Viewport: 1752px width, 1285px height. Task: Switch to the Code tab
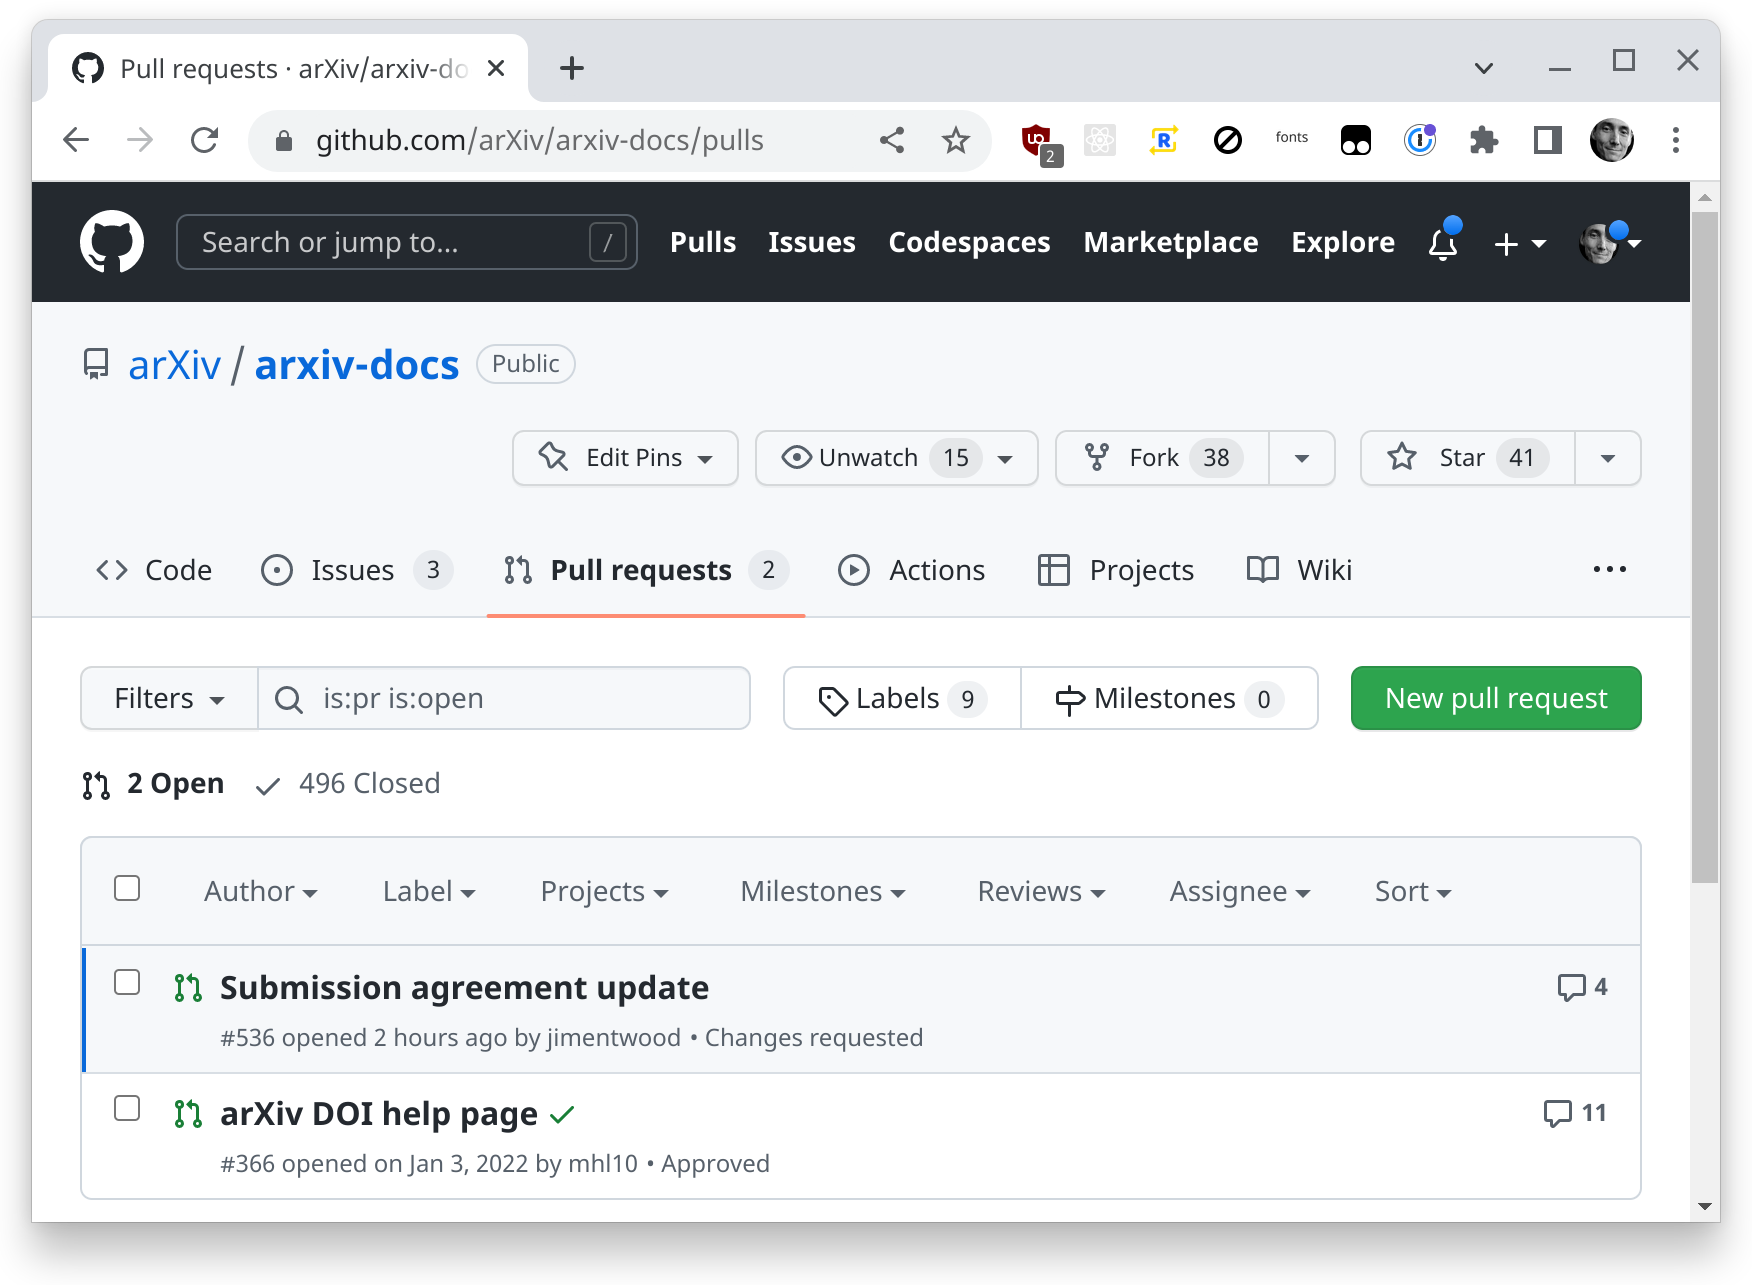tap(154, 570)
